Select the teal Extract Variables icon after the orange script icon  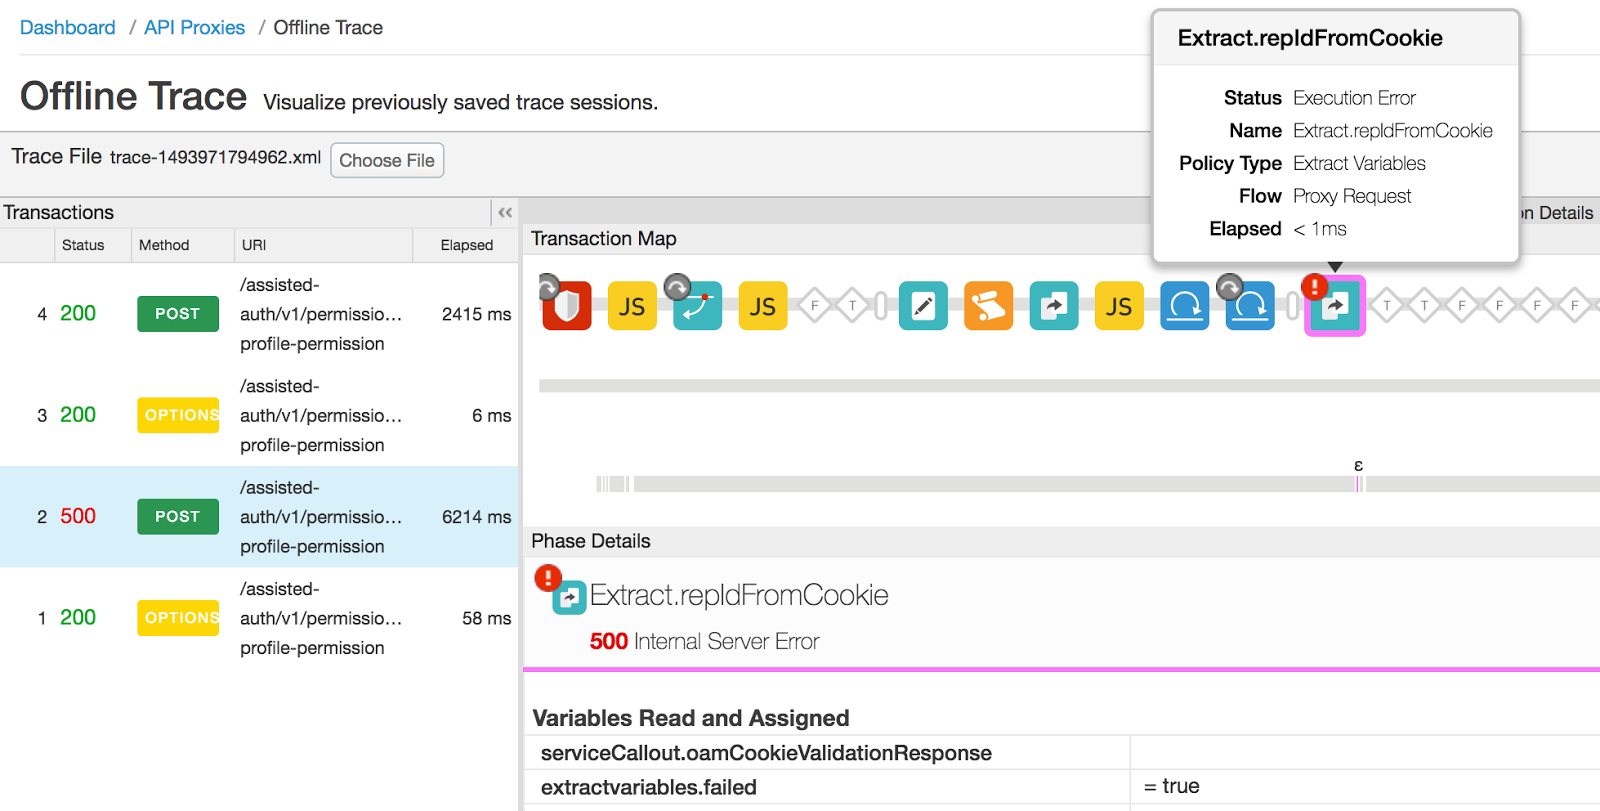[x=1053, y=306]
